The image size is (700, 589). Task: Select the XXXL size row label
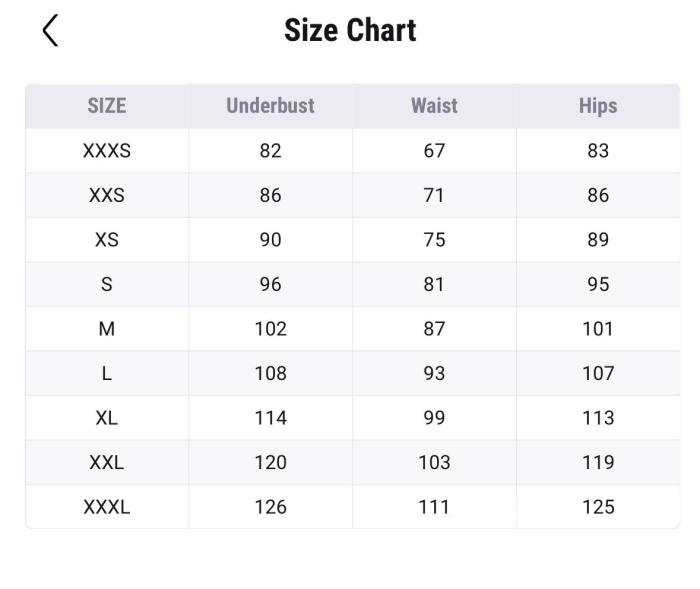(107, 507)
